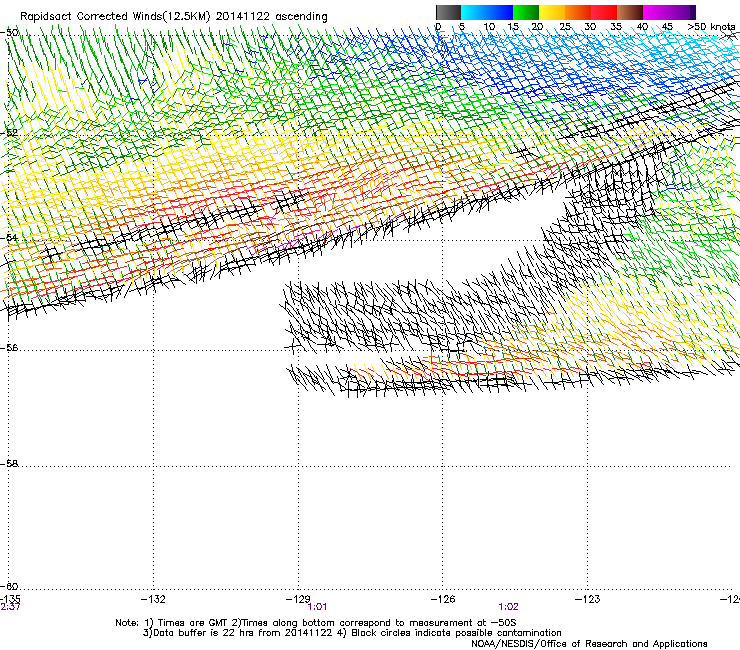Click the -129 longitude axis label
The image size is (740, 650).
tap(298, 599)
